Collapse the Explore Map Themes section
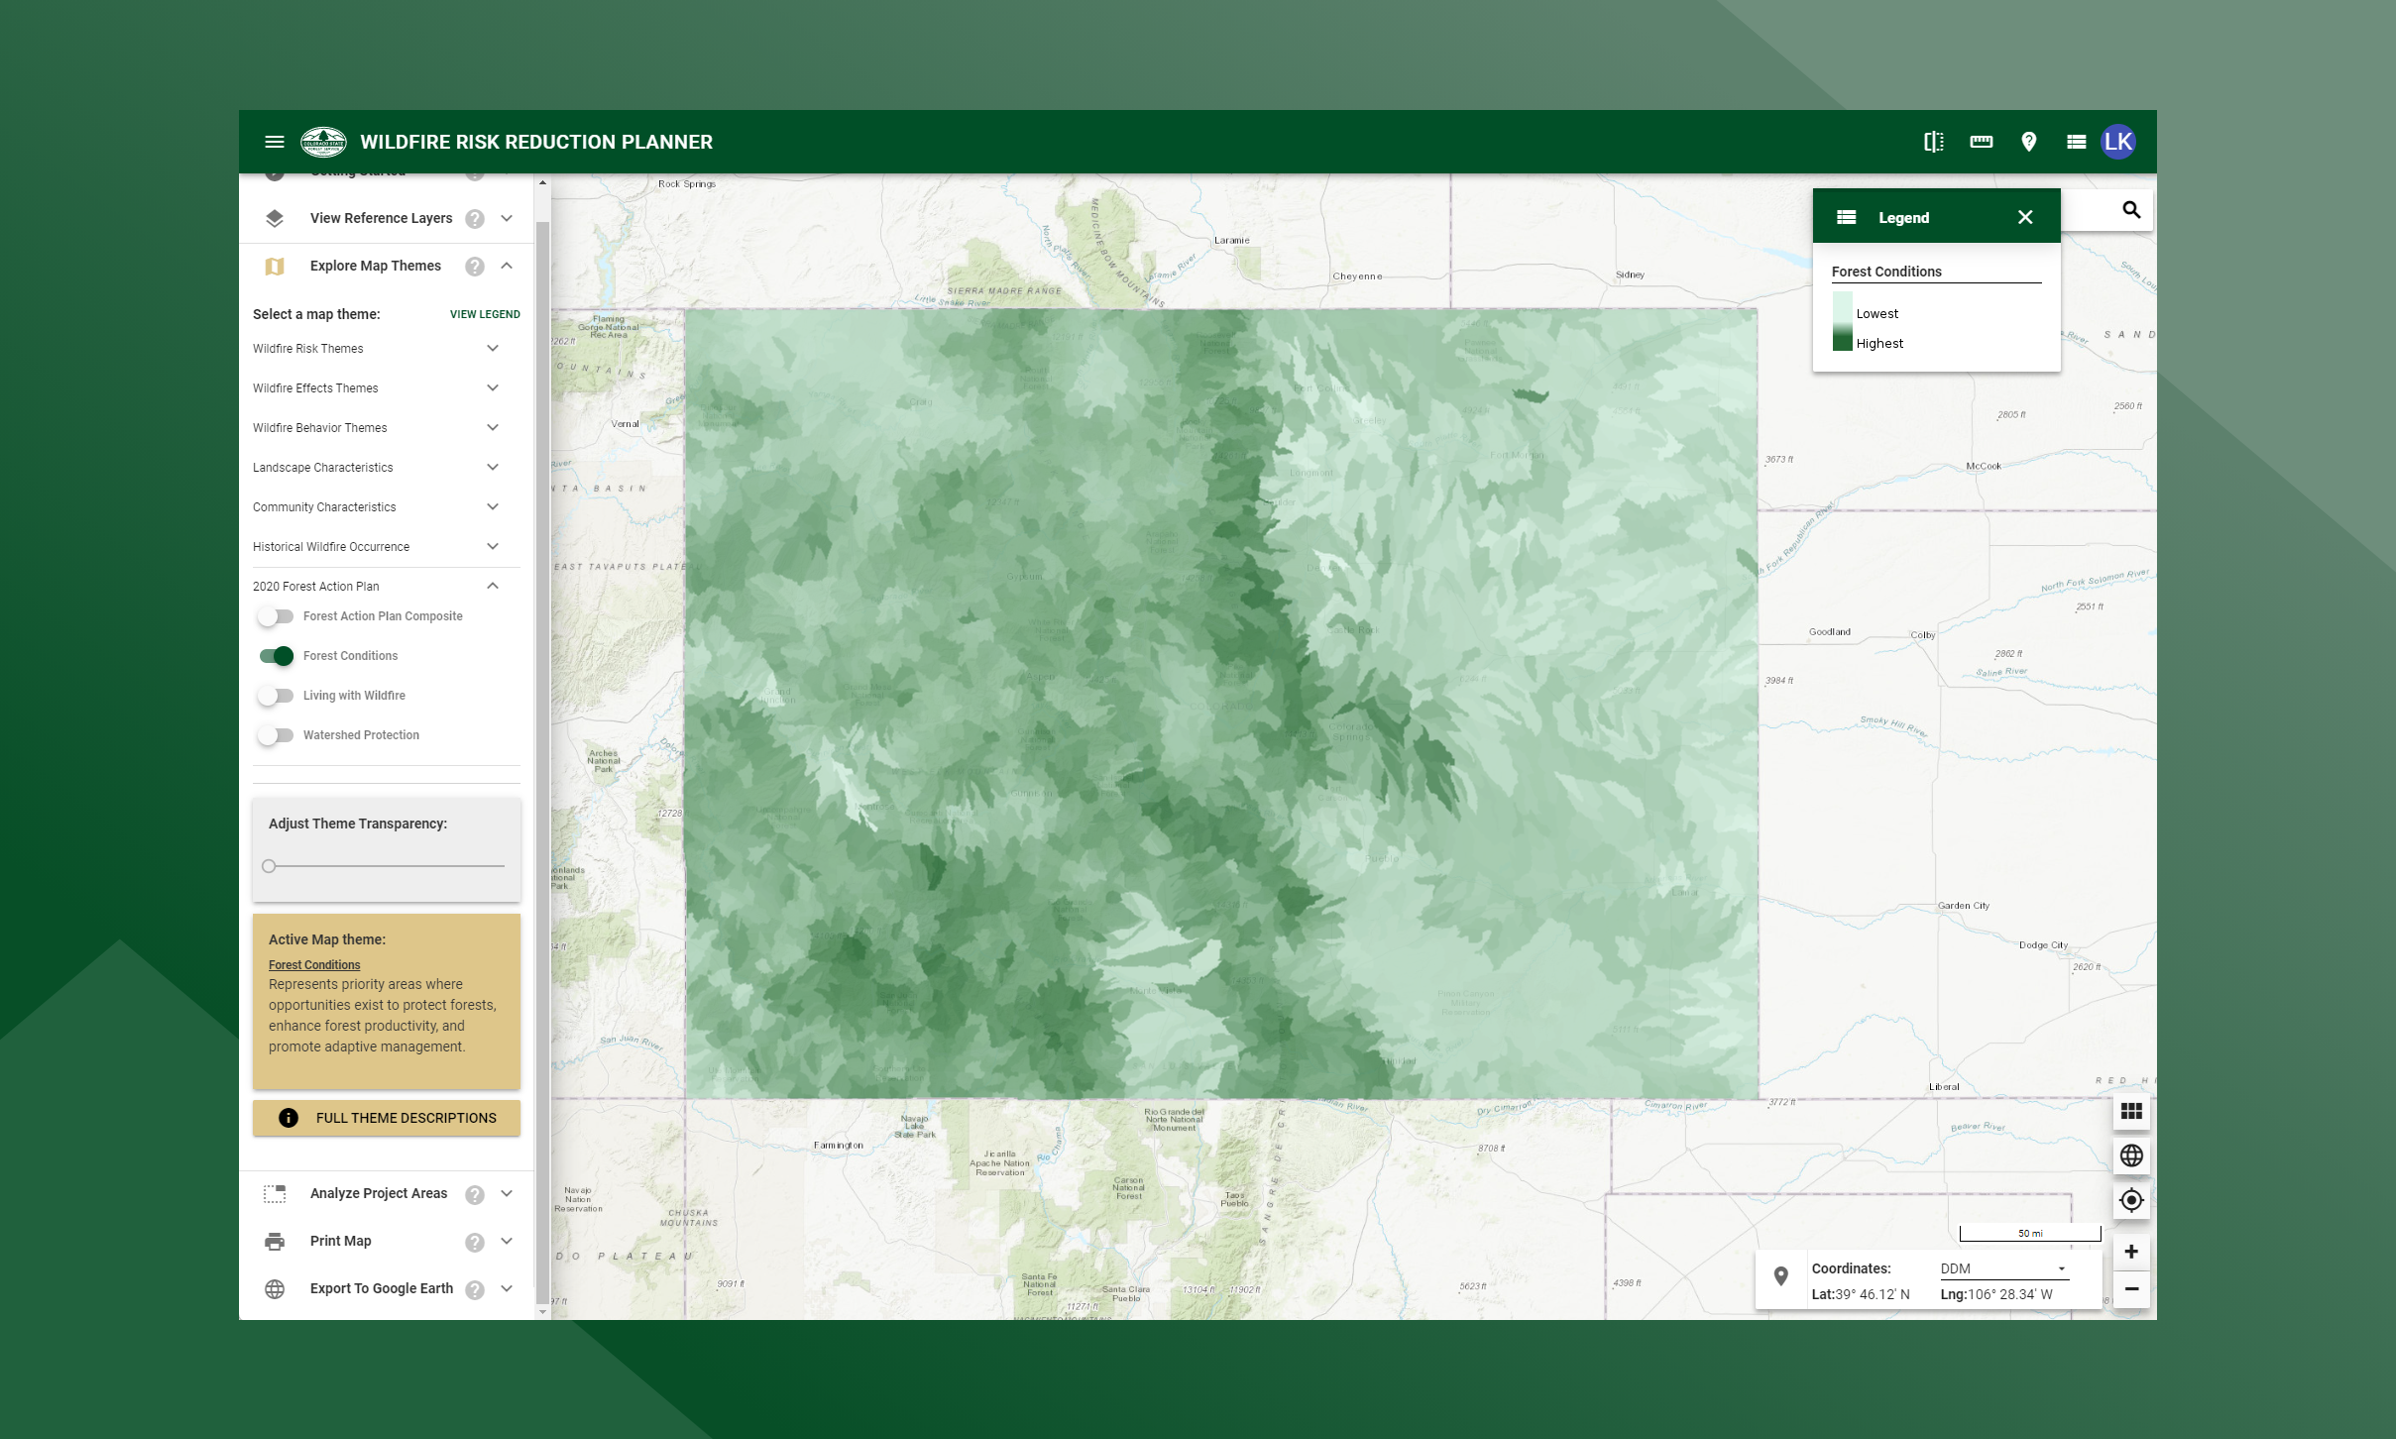Image resolution: width=2396 pixels, height=1439 pixels. (x=507, y=266)
